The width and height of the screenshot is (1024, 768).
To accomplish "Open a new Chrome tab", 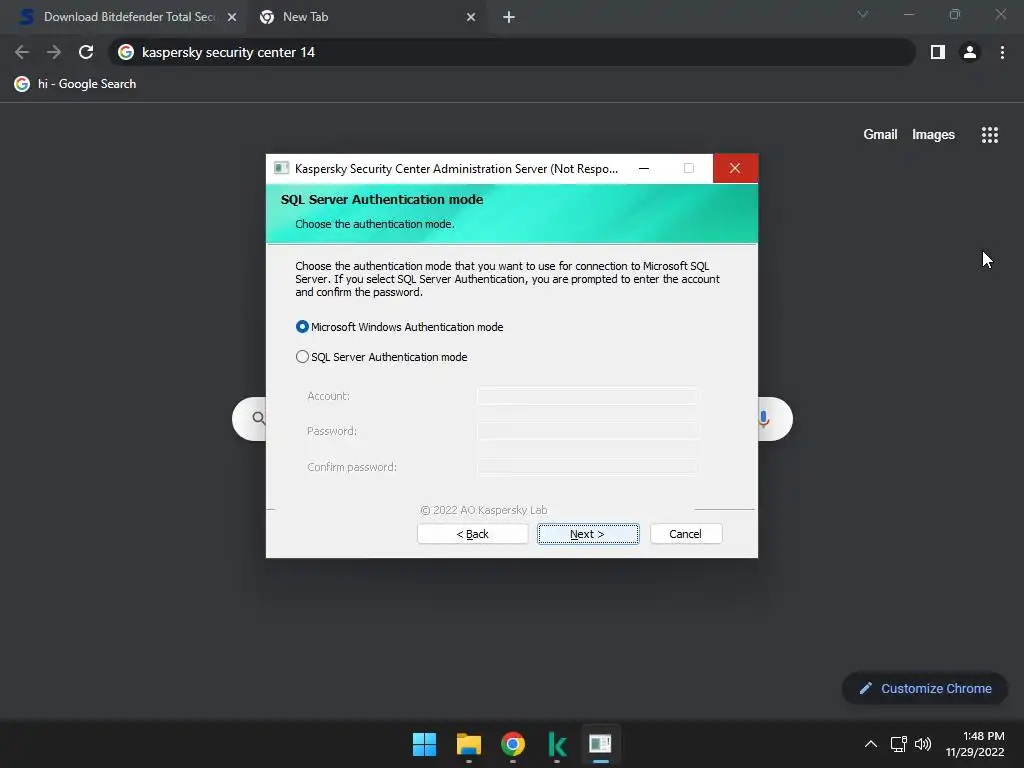I will (x=509, y=17).
